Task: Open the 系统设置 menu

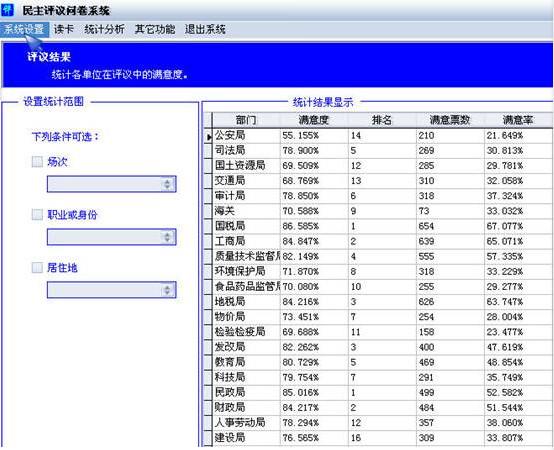Action: [24, 29]
